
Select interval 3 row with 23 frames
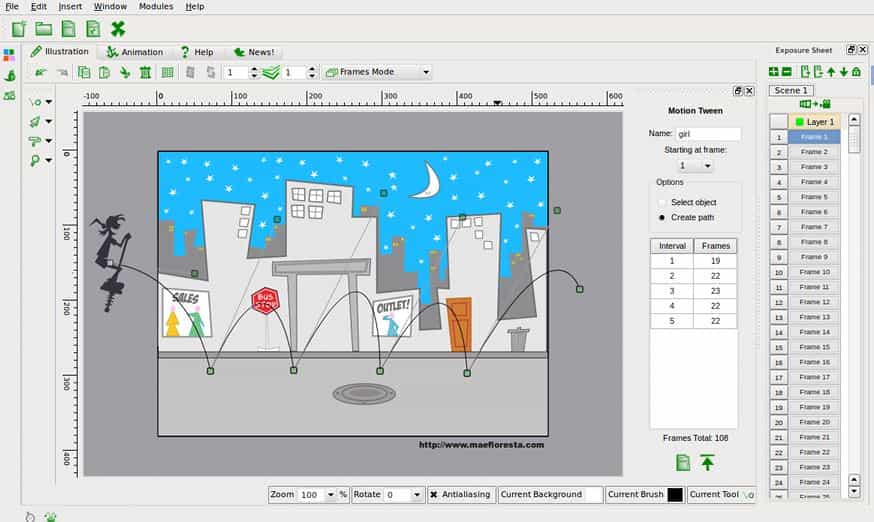[693, 291]
